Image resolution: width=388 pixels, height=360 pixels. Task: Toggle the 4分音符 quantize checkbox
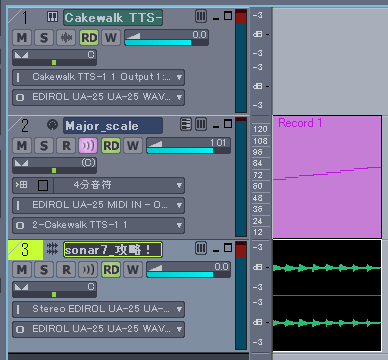click(43, 185)
